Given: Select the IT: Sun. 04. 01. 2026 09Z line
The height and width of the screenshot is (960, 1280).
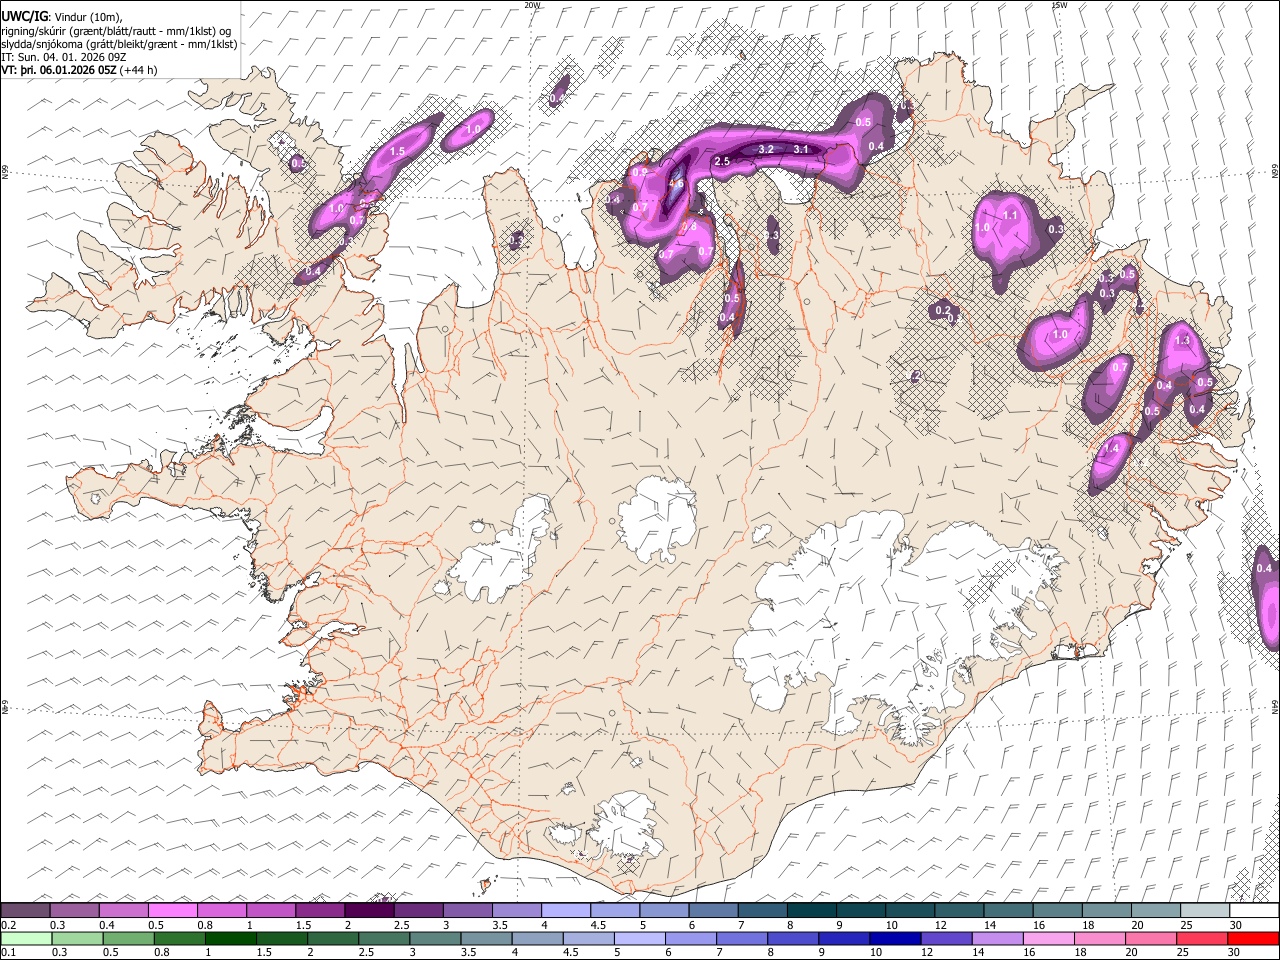Looking at the screenshot, I should (x=63, y=57).
